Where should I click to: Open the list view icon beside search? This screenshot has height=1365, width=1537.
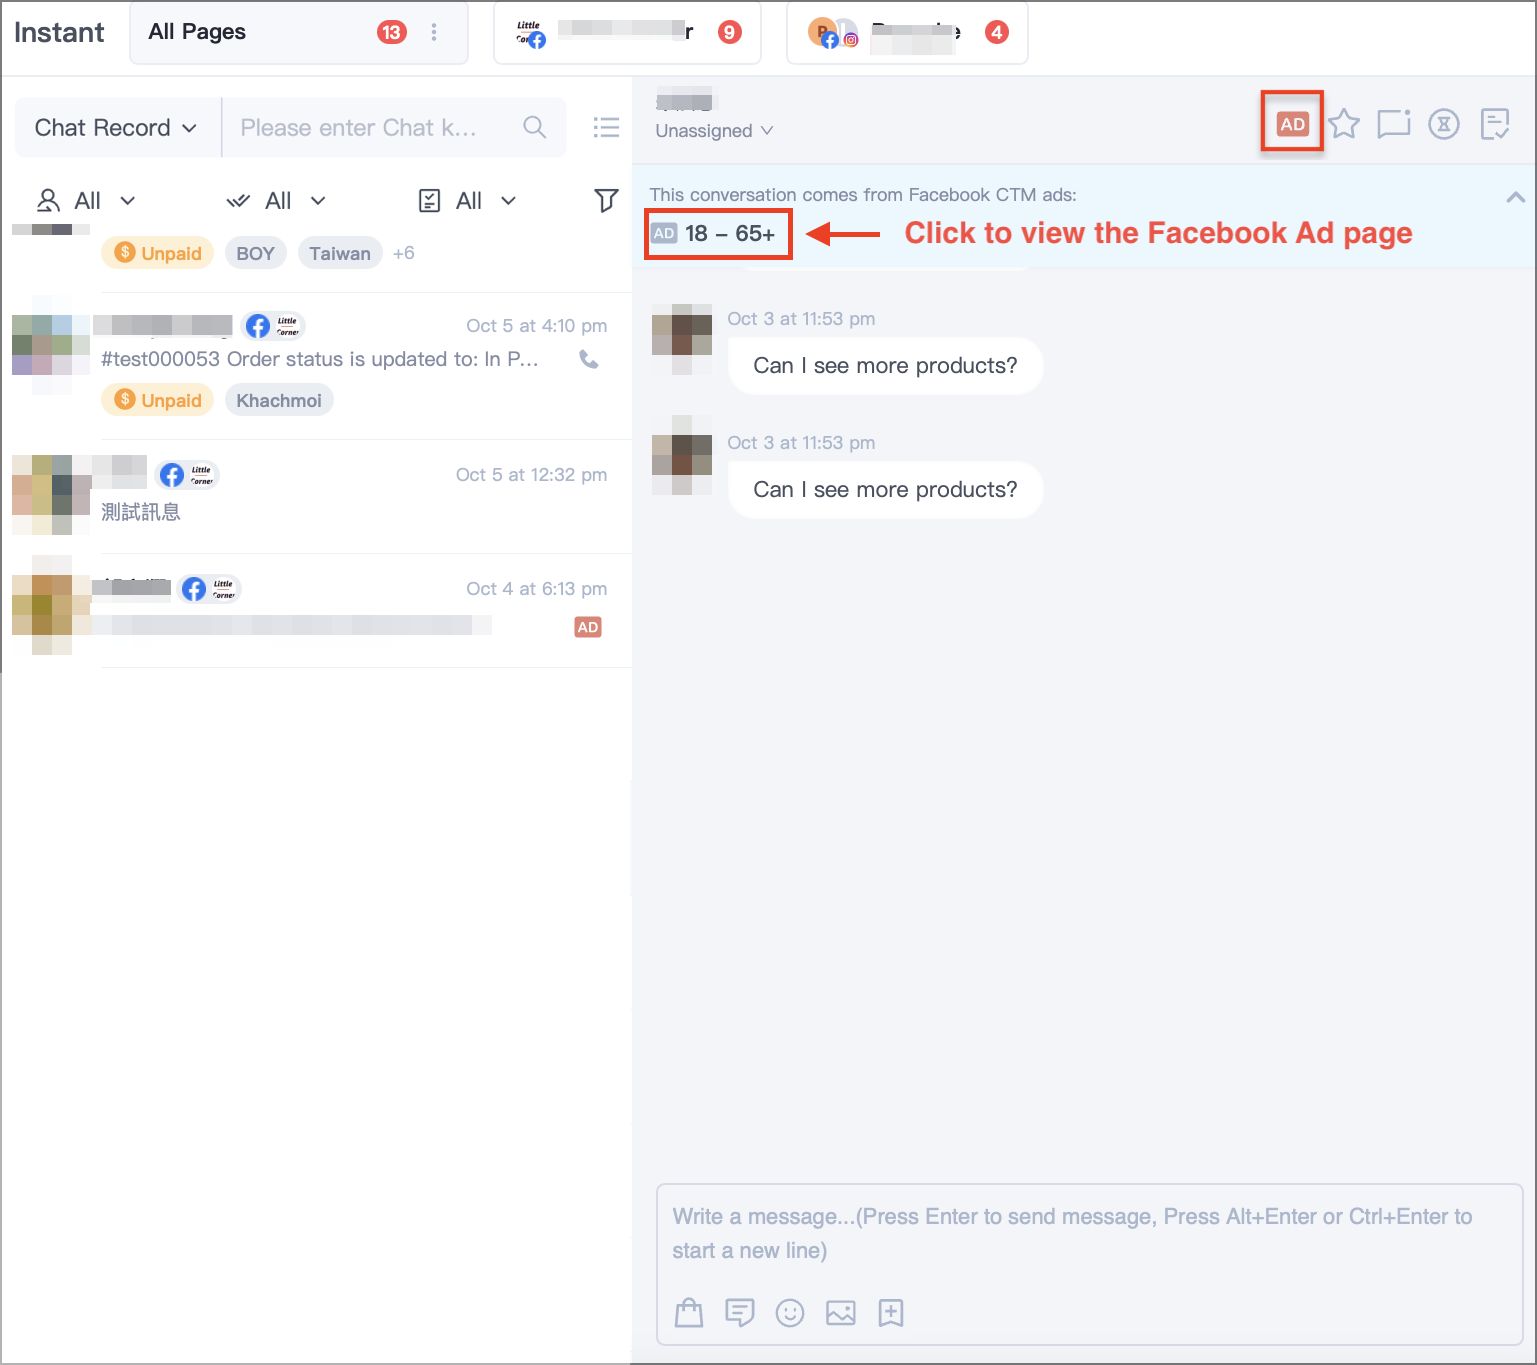pos(606,127)
